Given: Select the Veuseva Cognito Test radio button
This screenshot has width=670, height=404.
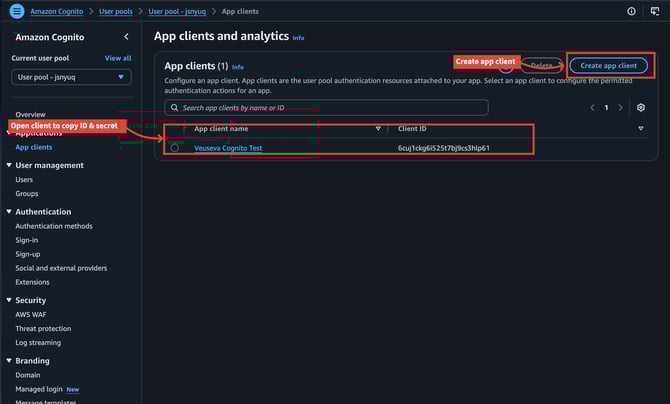Looking at the screenshot, I should (175, 148).
